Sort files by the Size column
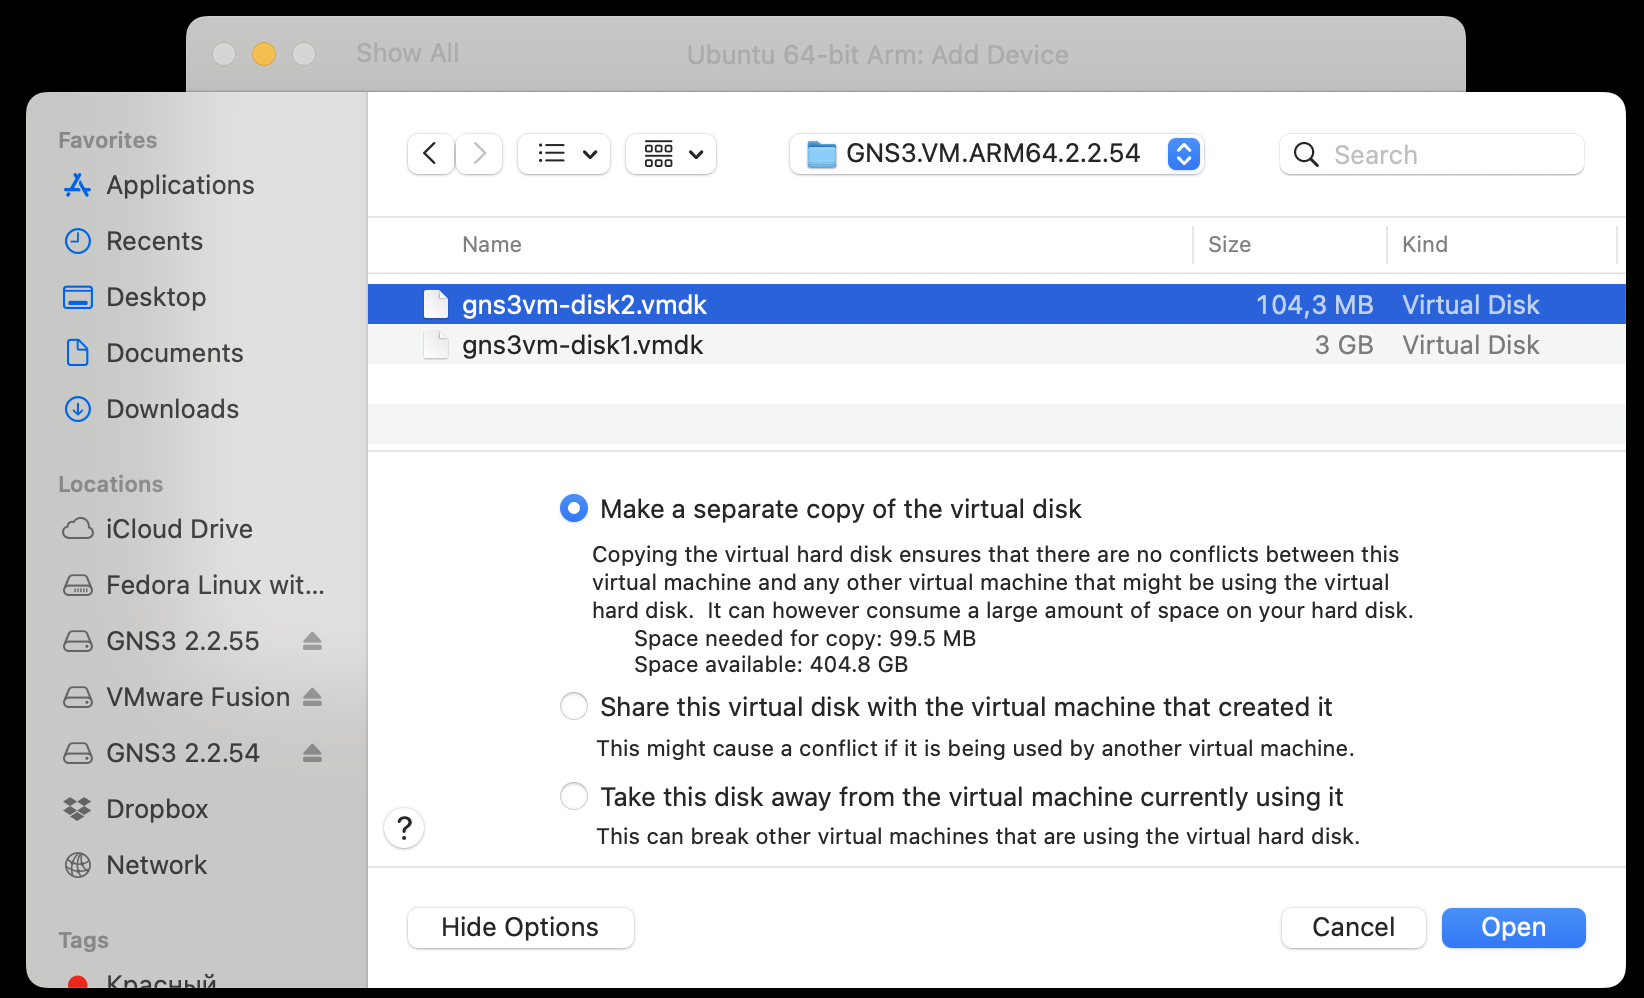Image resolution: width=1644 pixels, height=998 pixels. pos(1229,245)
